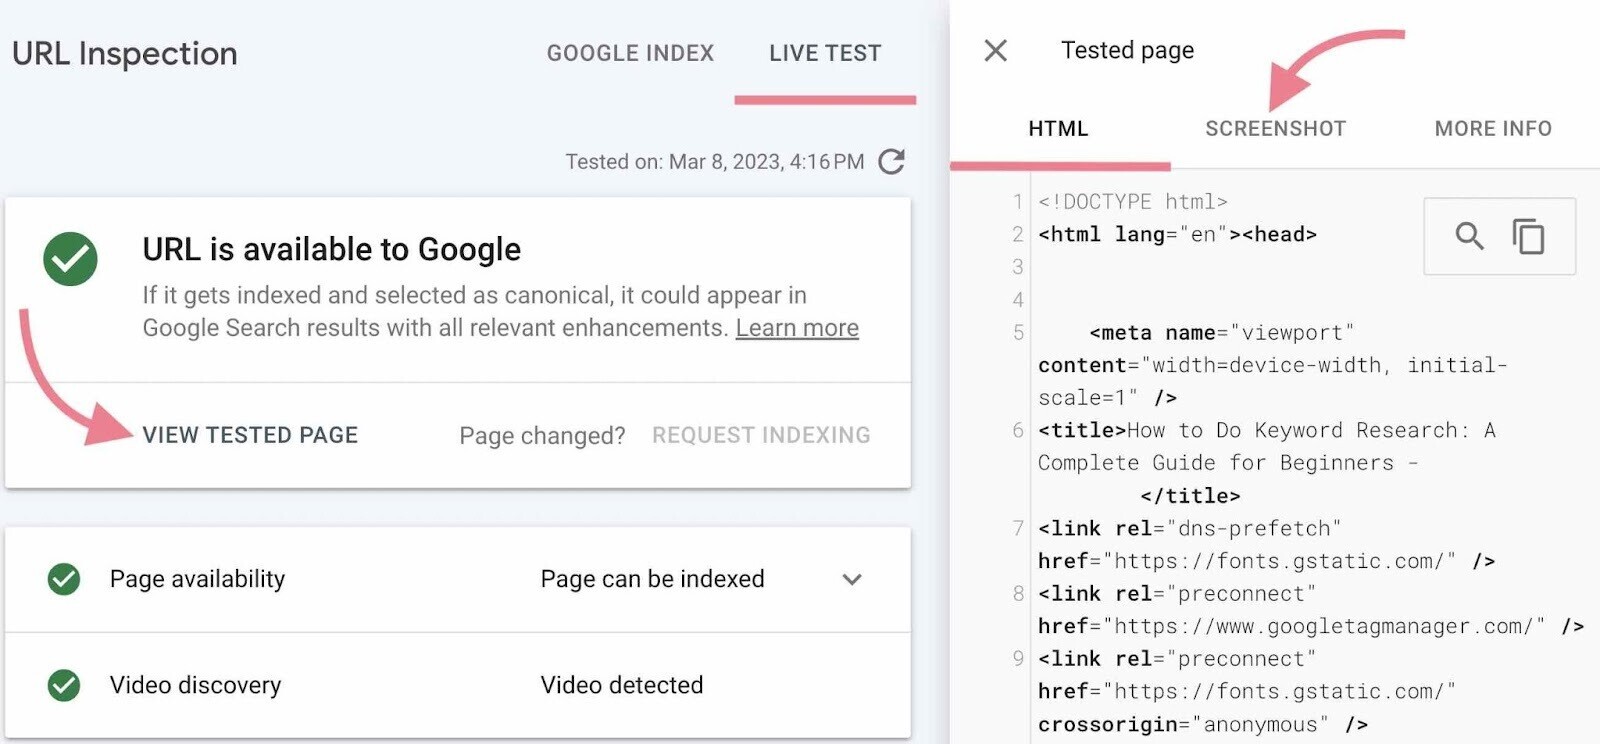This screenshot has width=1600, height=744.
Task: Select the Live Test tab
Action: click(825, 53)
